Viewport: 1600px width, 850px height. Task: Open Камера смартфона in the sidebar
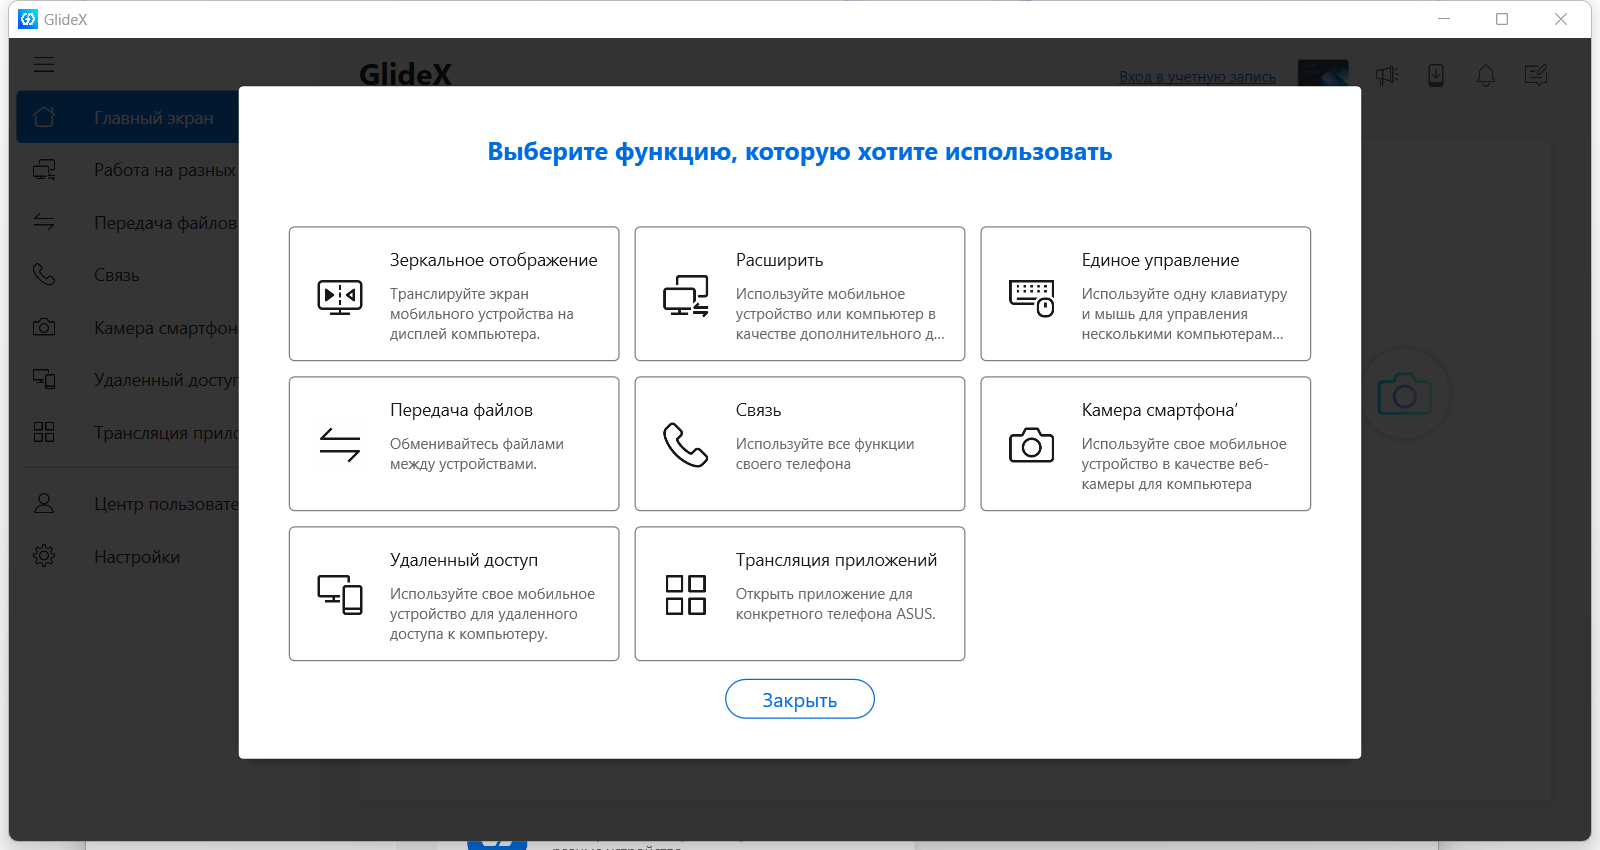pos(128,327)
